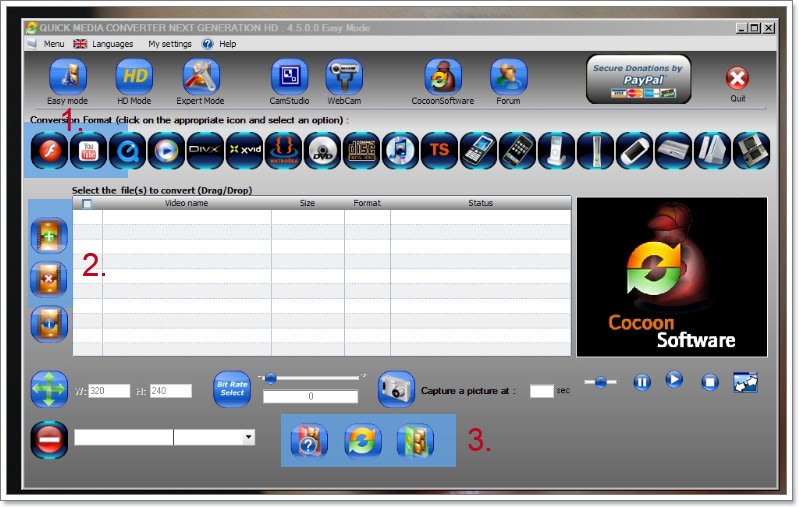Open the CocoonSoftware website icon
The height and width of the screenshot is (507, 799).
[443, 77]
